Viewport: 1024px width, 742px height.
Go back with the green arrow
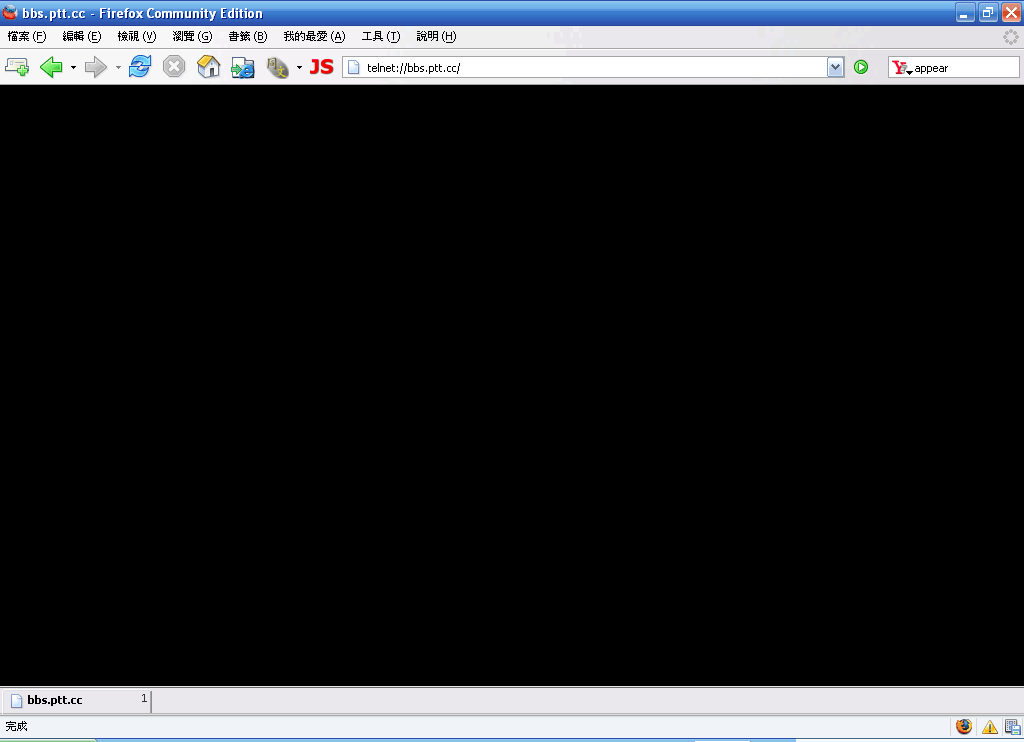51,67
